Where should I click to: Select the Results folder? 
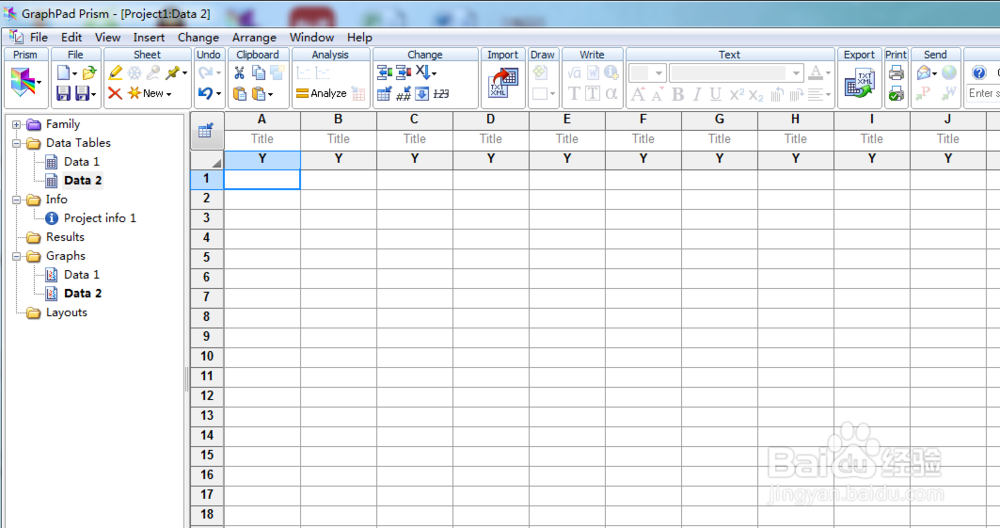[x=65, y=237]
